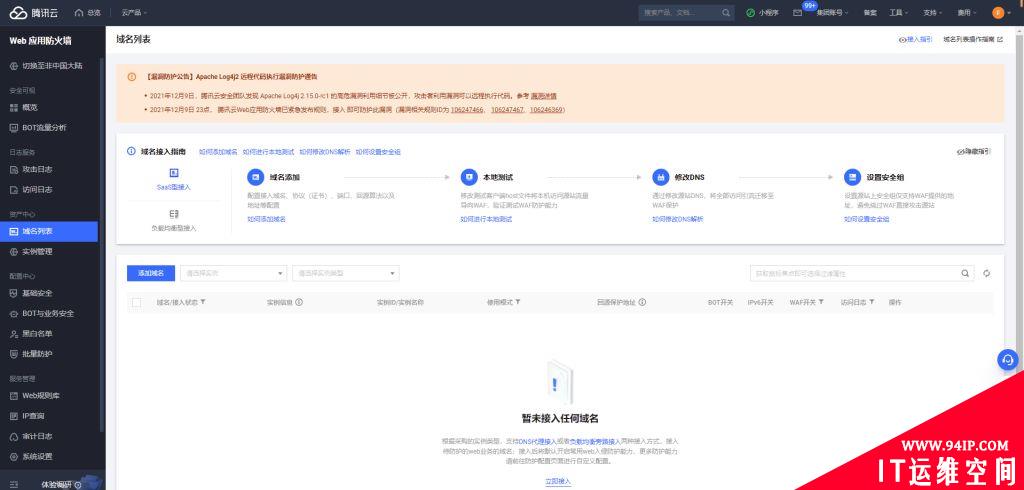
Task: Click the table search magnifier icon
Action: (x=965, y=274)
